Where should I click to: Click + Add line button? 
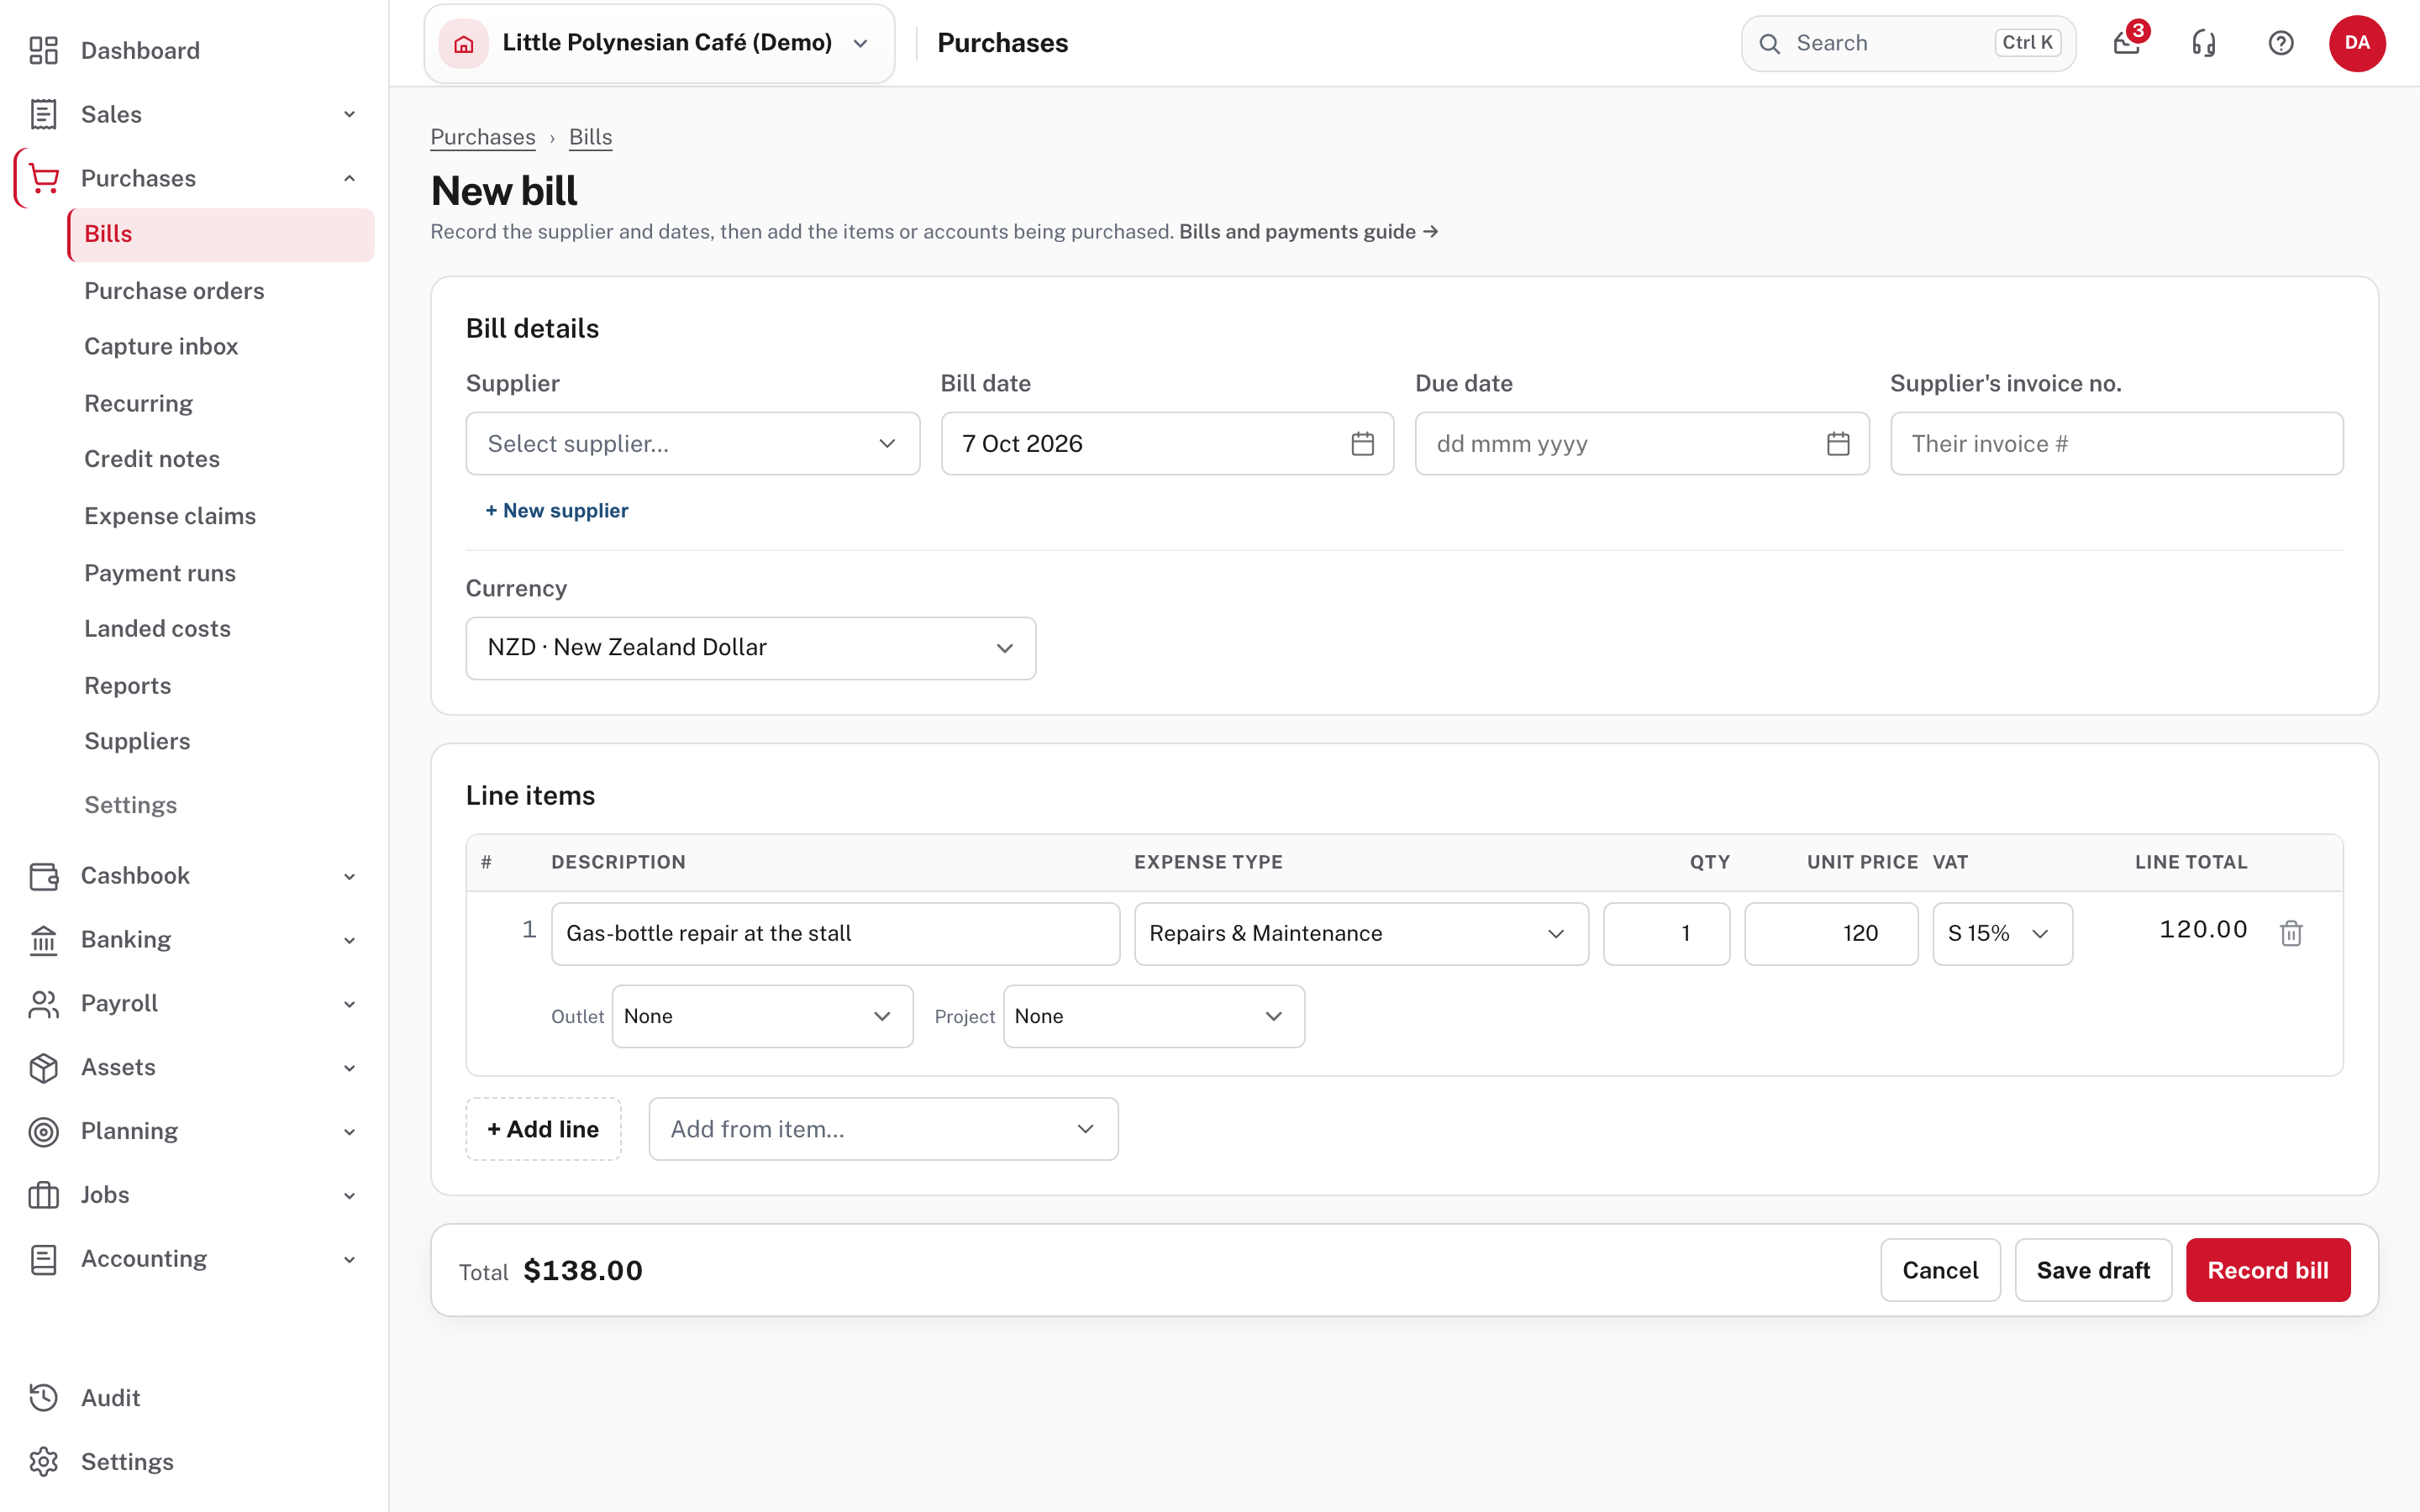543,1129
